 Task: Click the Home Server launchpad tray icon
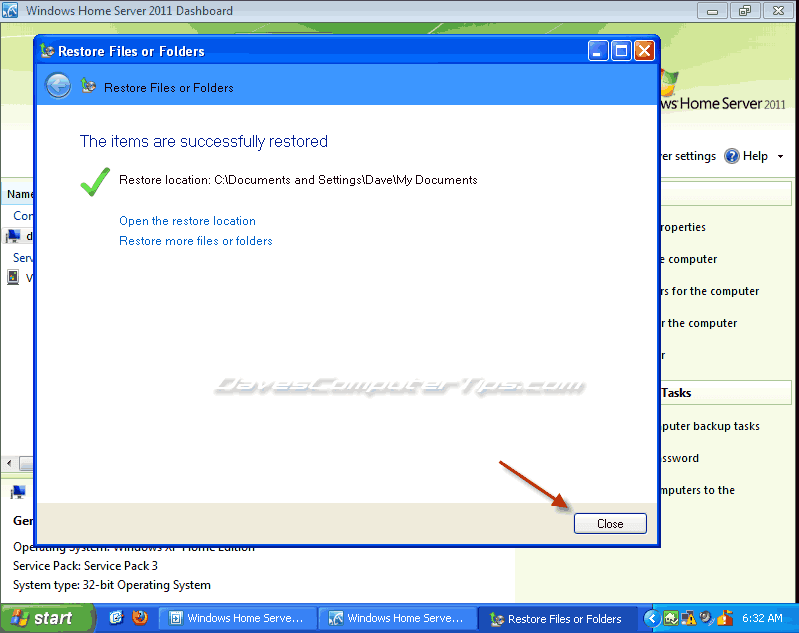pos(670,618)
